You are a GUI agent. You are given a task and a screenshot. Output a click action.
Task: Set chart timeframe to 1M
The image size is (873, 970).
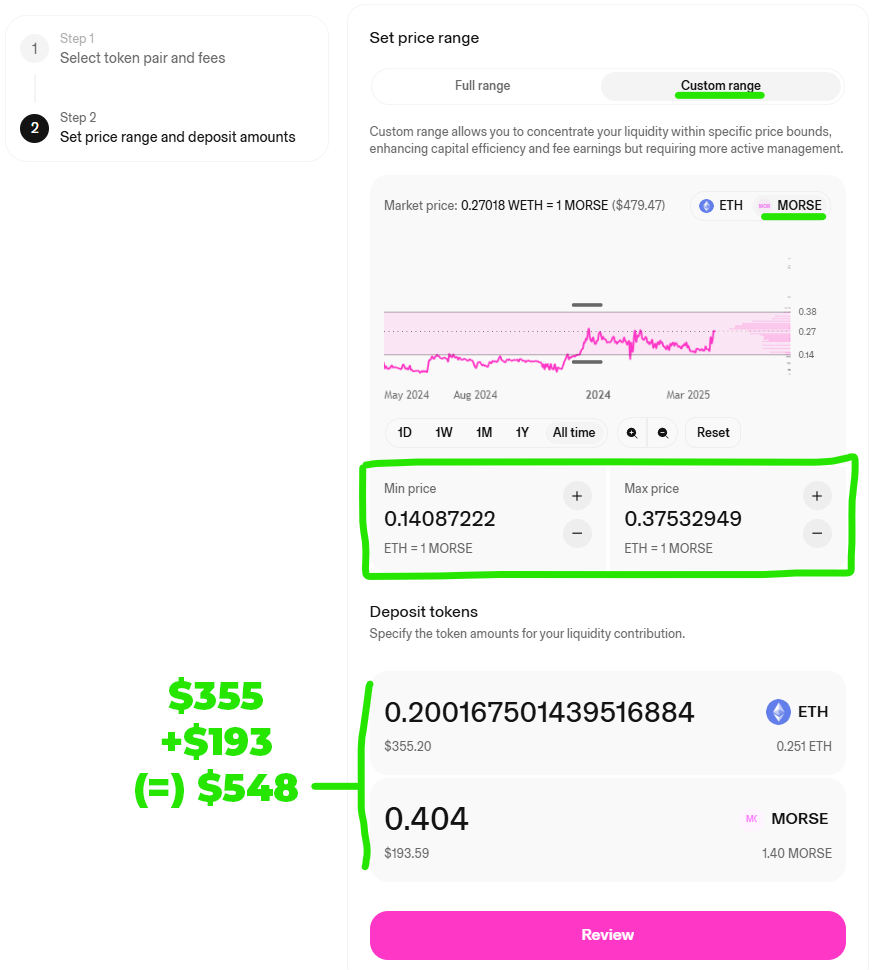click(x=484, y=433)
